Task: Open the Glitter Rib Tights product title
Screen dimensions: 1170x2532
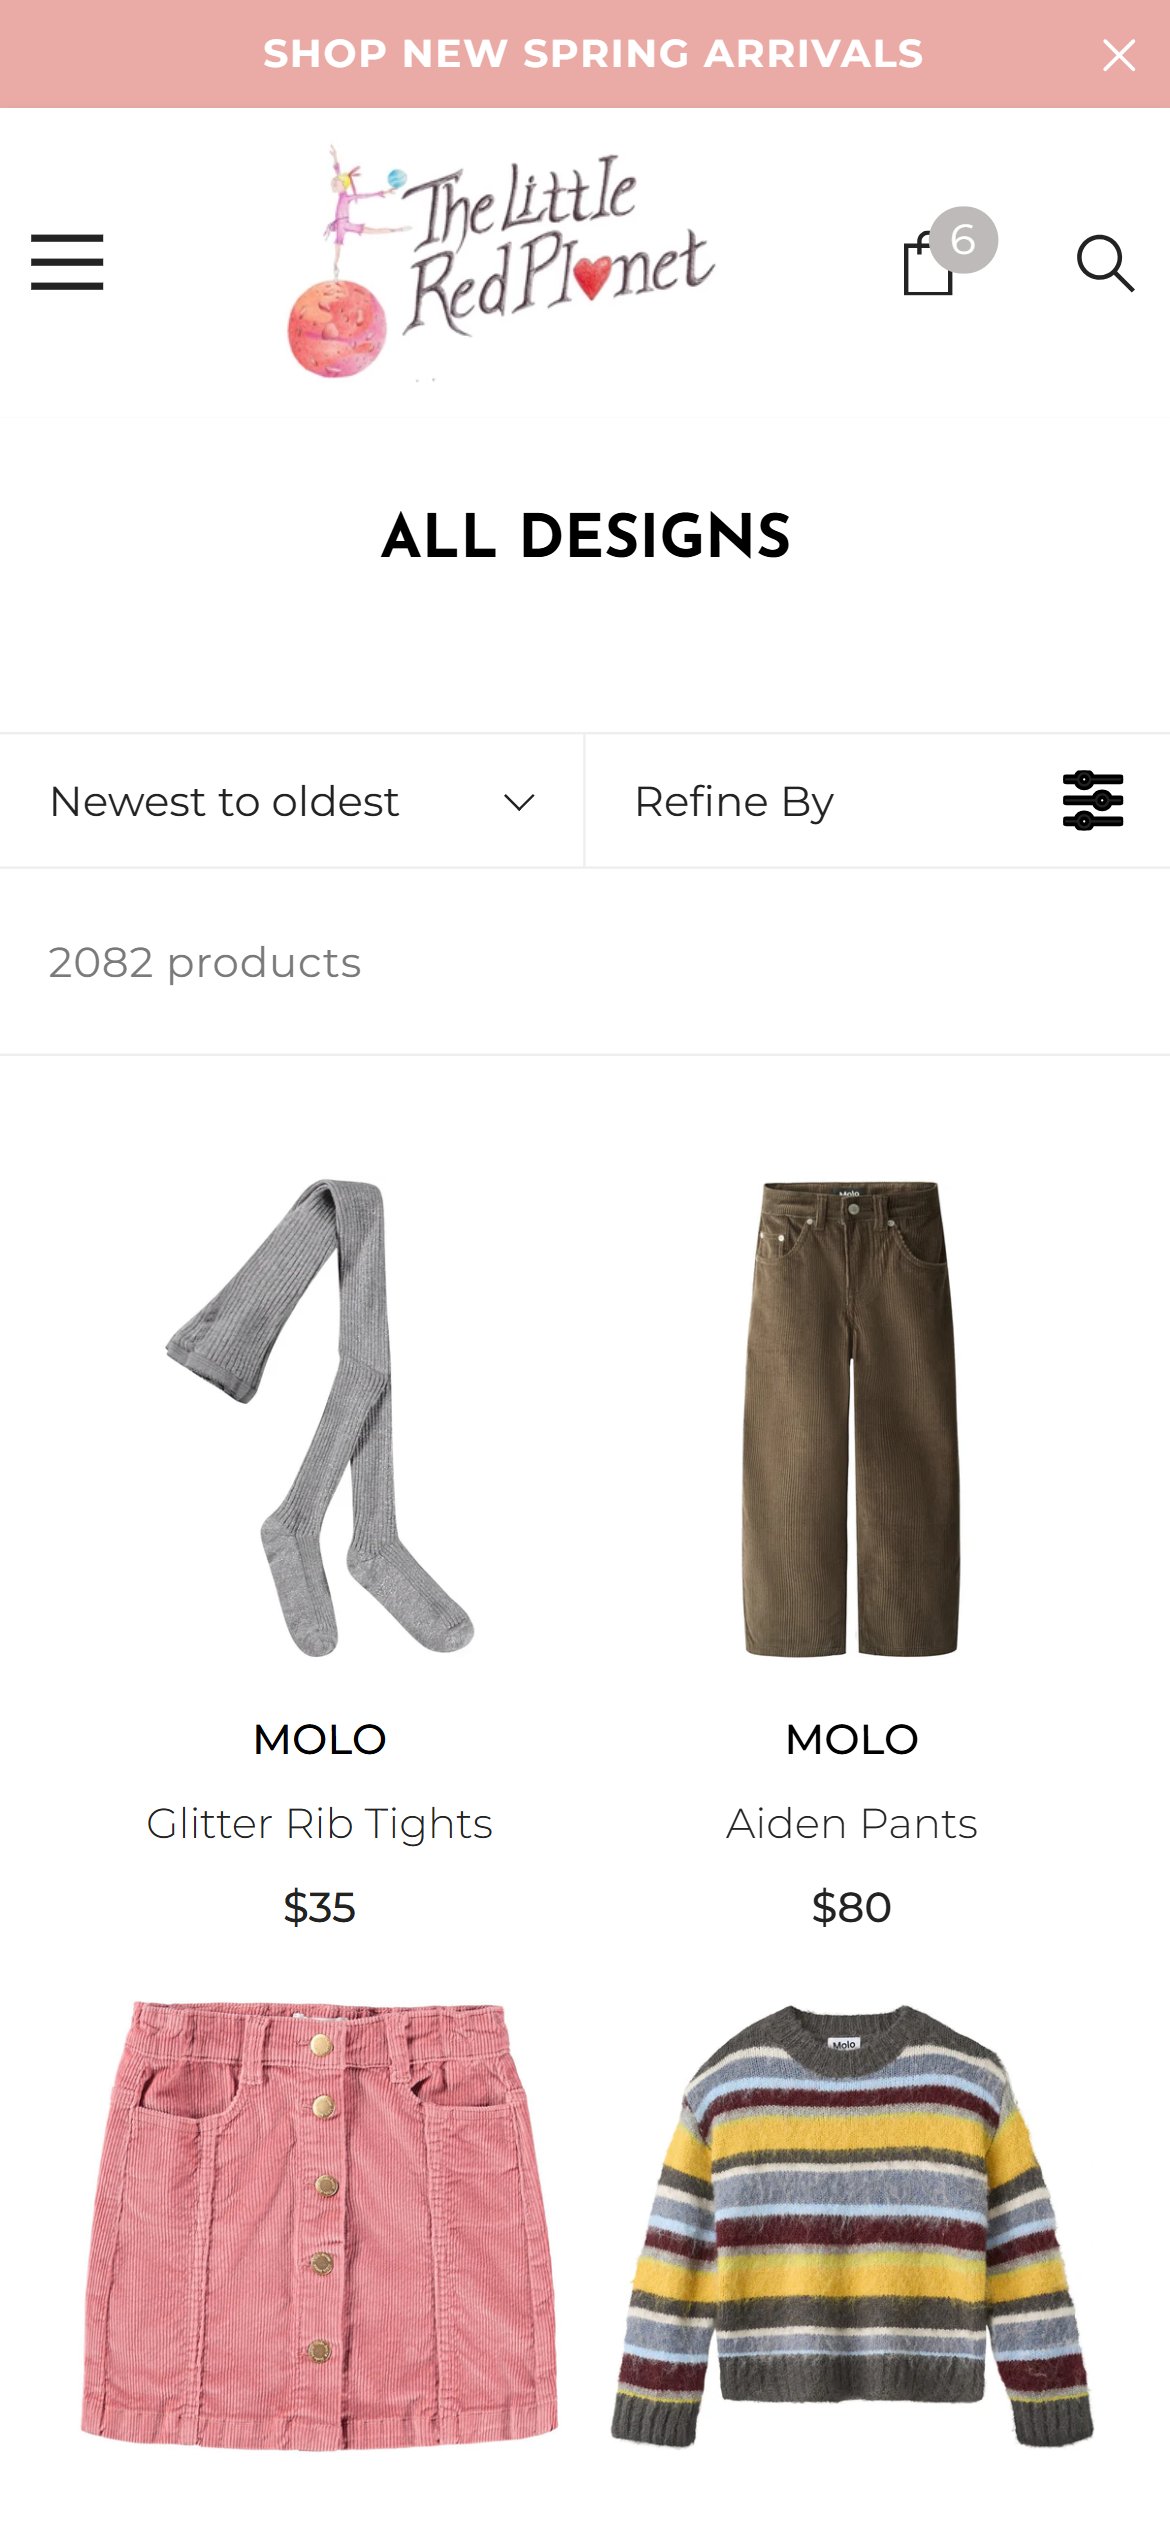Action: tap(319, 1824)
